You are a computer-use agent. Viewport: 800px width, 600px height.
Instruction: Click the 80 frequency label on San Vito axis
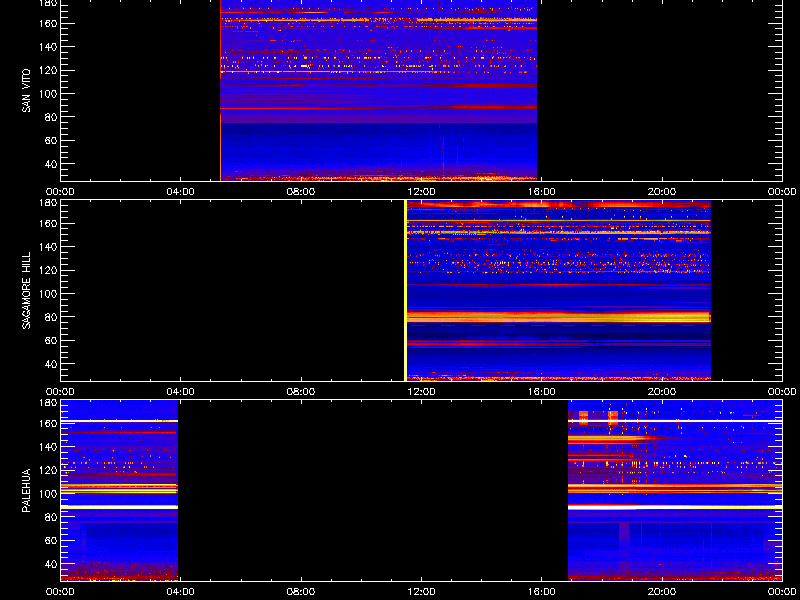click(49, 117)
